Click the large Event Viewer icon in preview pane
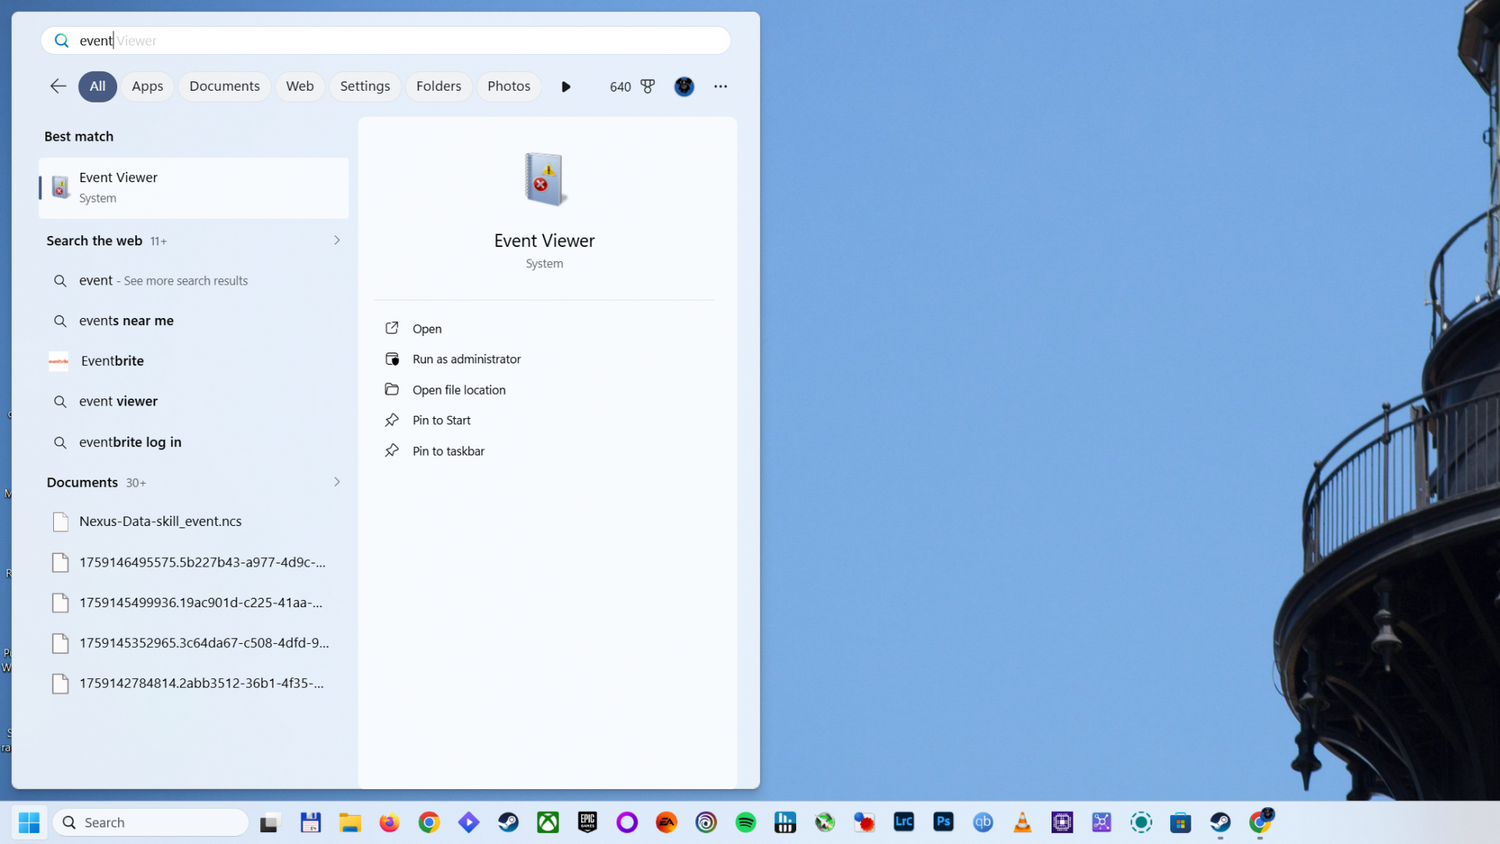 [x=545, y=179]
